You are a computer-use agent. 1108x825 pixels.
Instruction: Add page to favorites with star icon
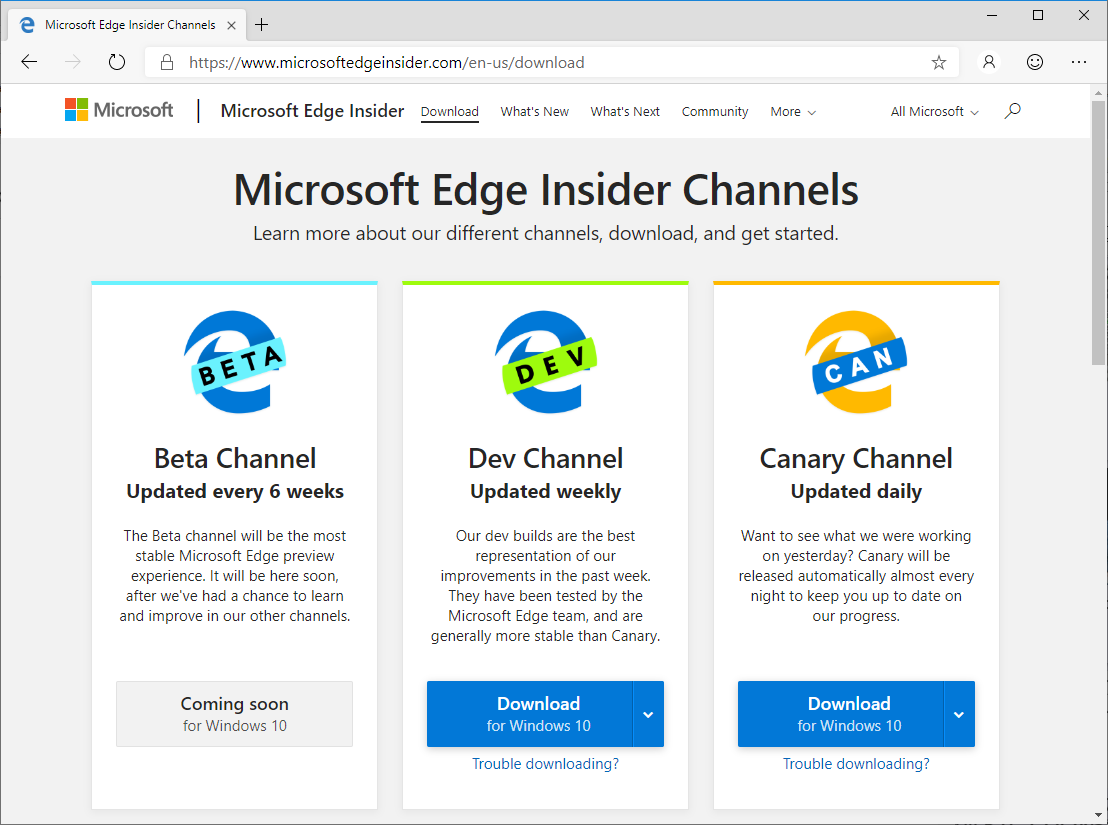click(x=938, y=62)
